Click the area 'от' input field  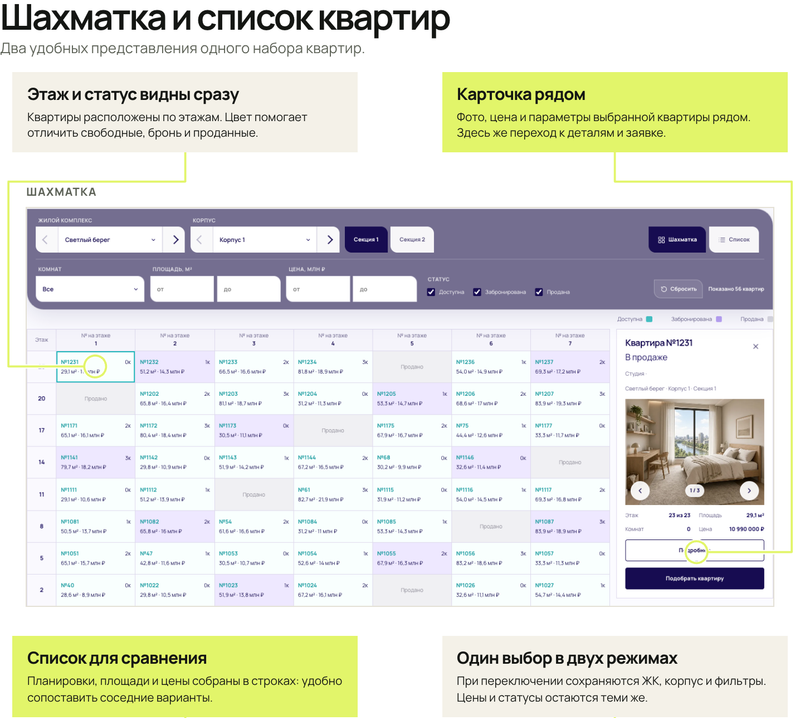coord(182,289)
